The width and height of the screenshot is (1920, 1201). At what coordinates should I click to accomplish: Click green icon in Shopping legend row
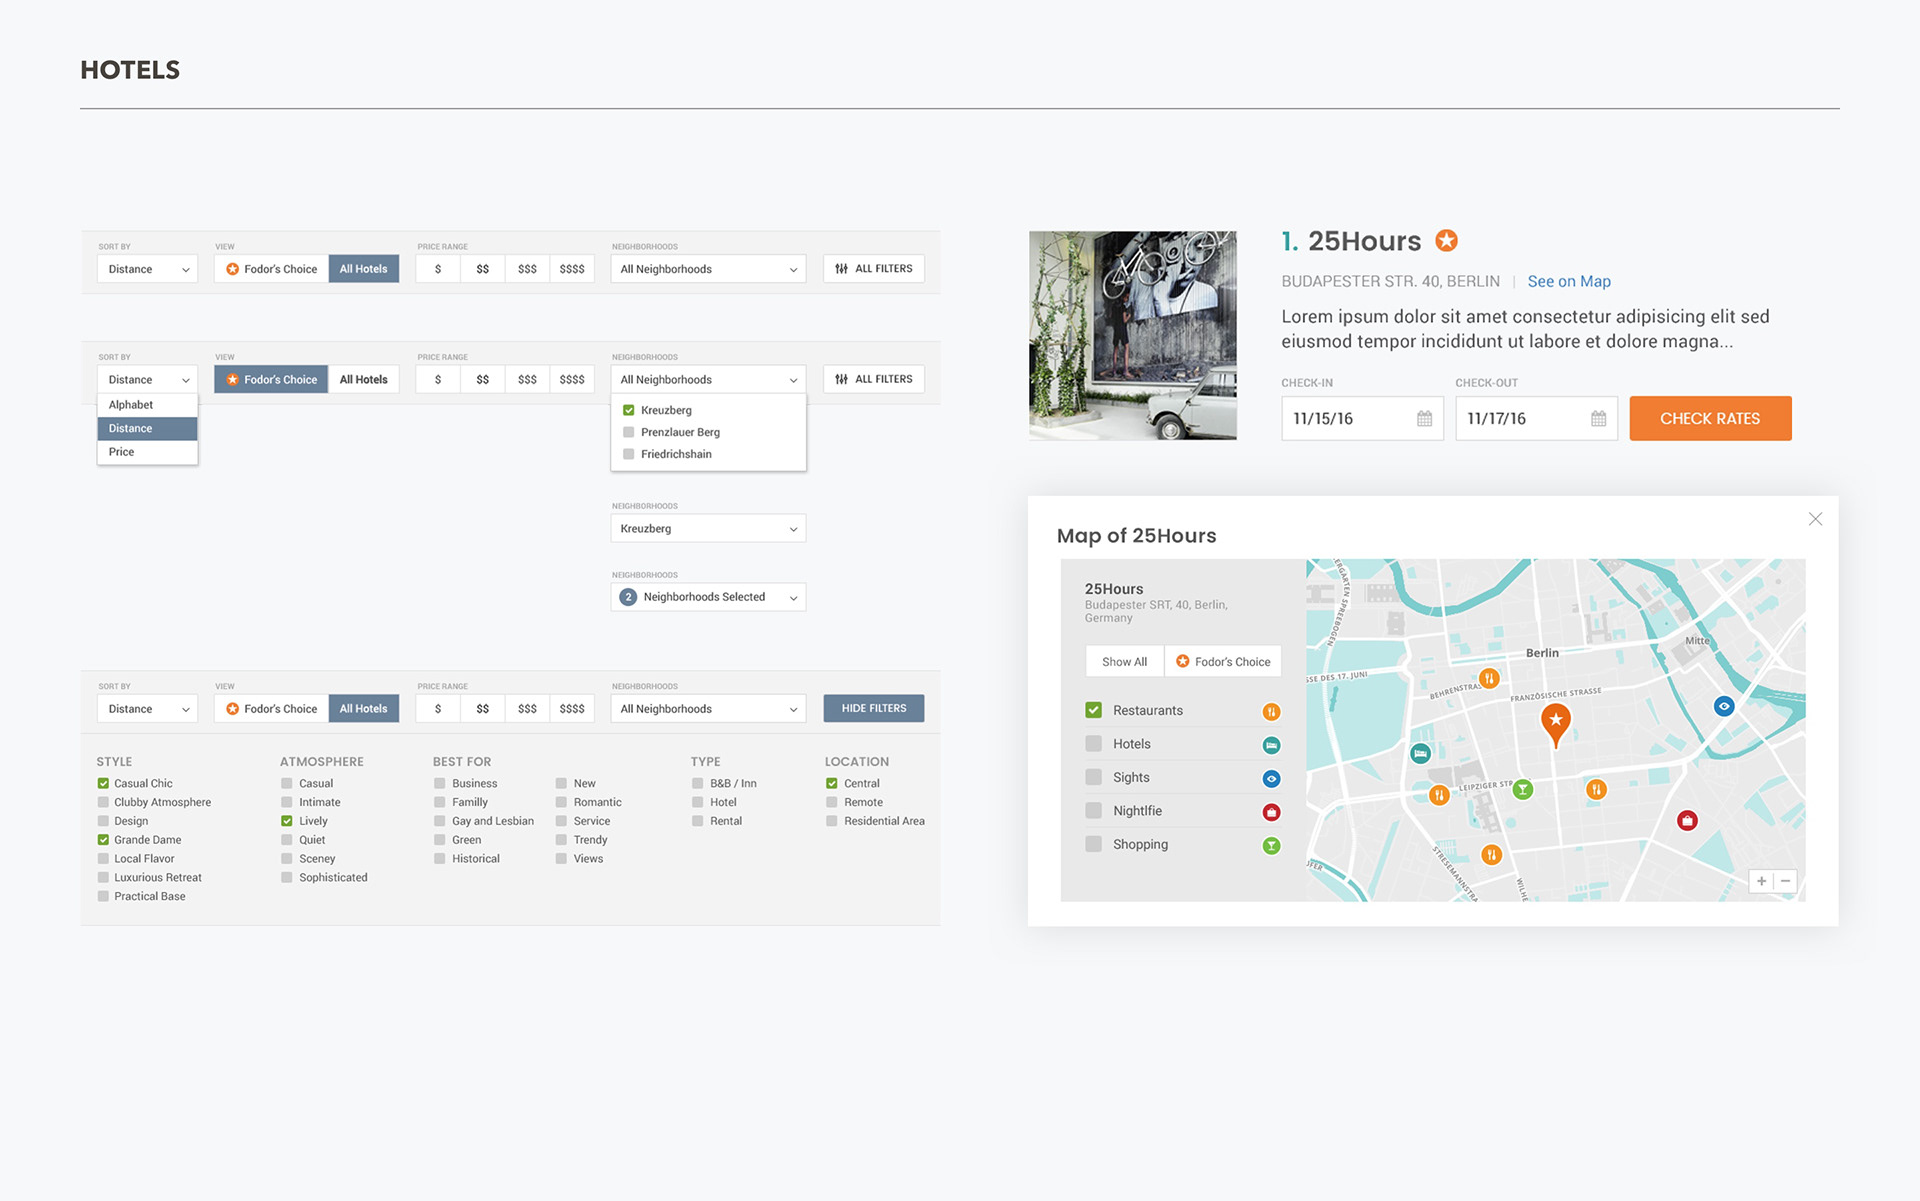pyautogui.click(x=1271, y=846)
